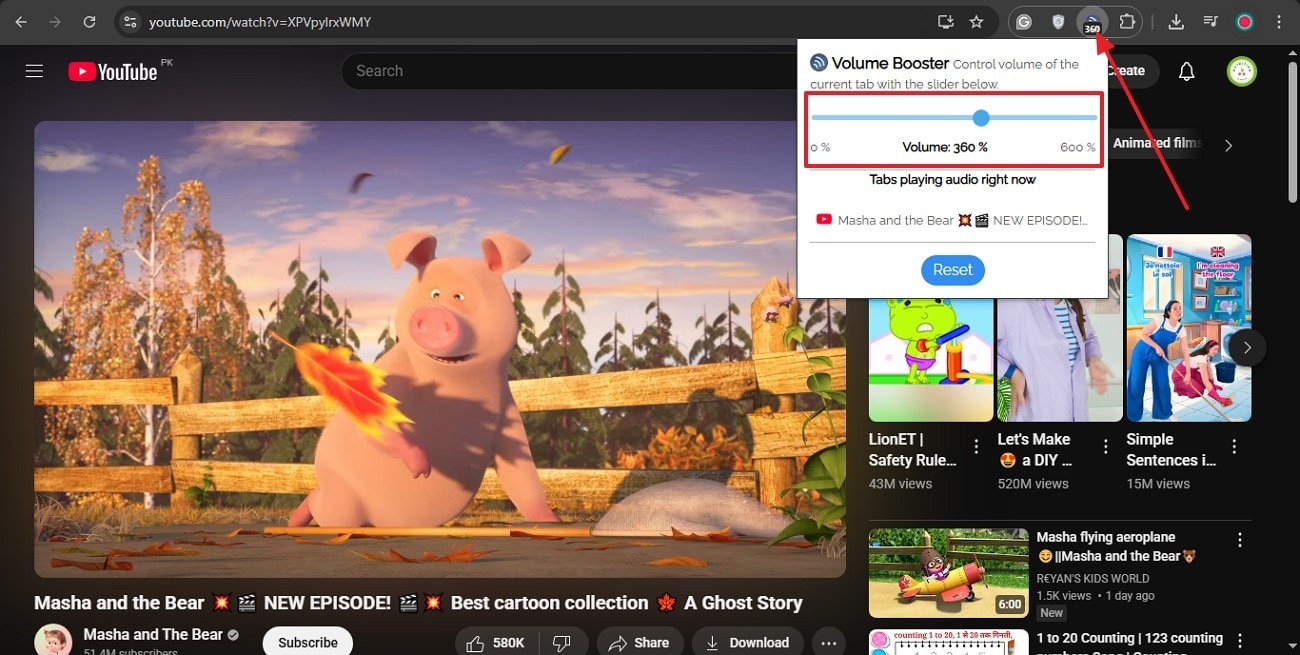Open the Simple Sentences short thumbnail
Image resolution: width=1300 pixels, height=655 pixels.
coord(1189,328)
